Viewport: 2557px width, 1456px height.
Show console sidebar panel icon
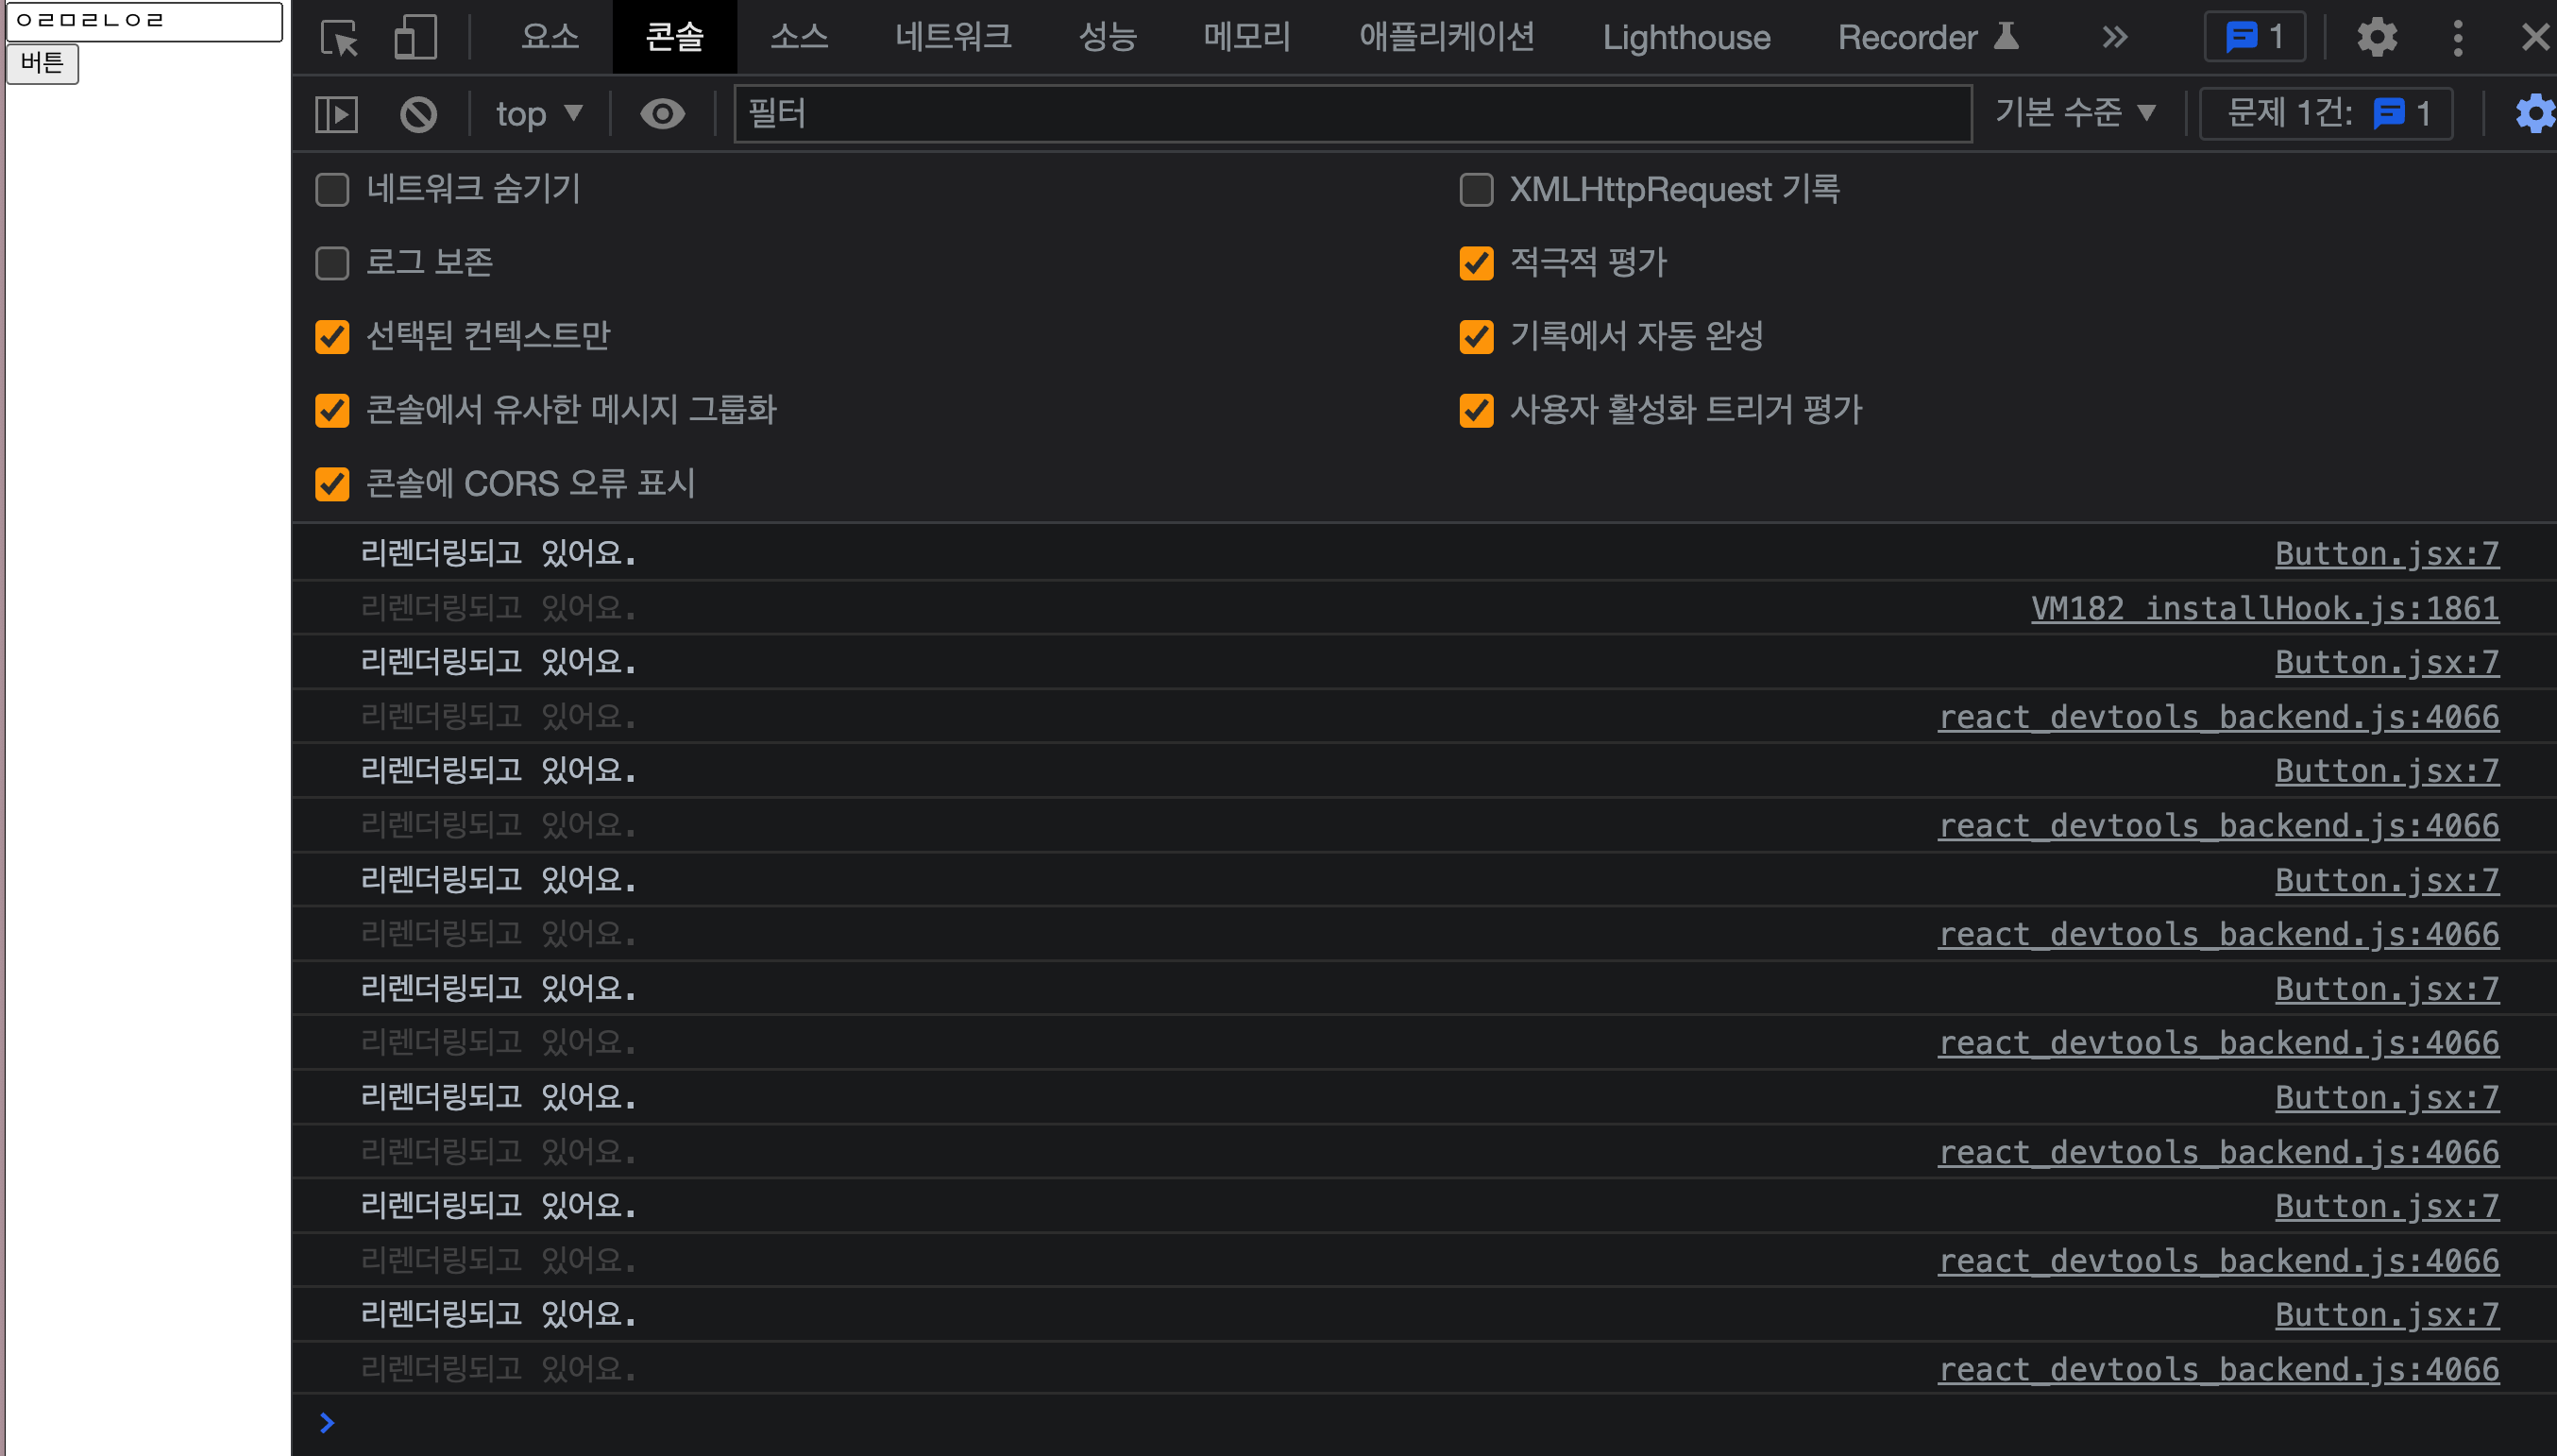coord(336,114)
